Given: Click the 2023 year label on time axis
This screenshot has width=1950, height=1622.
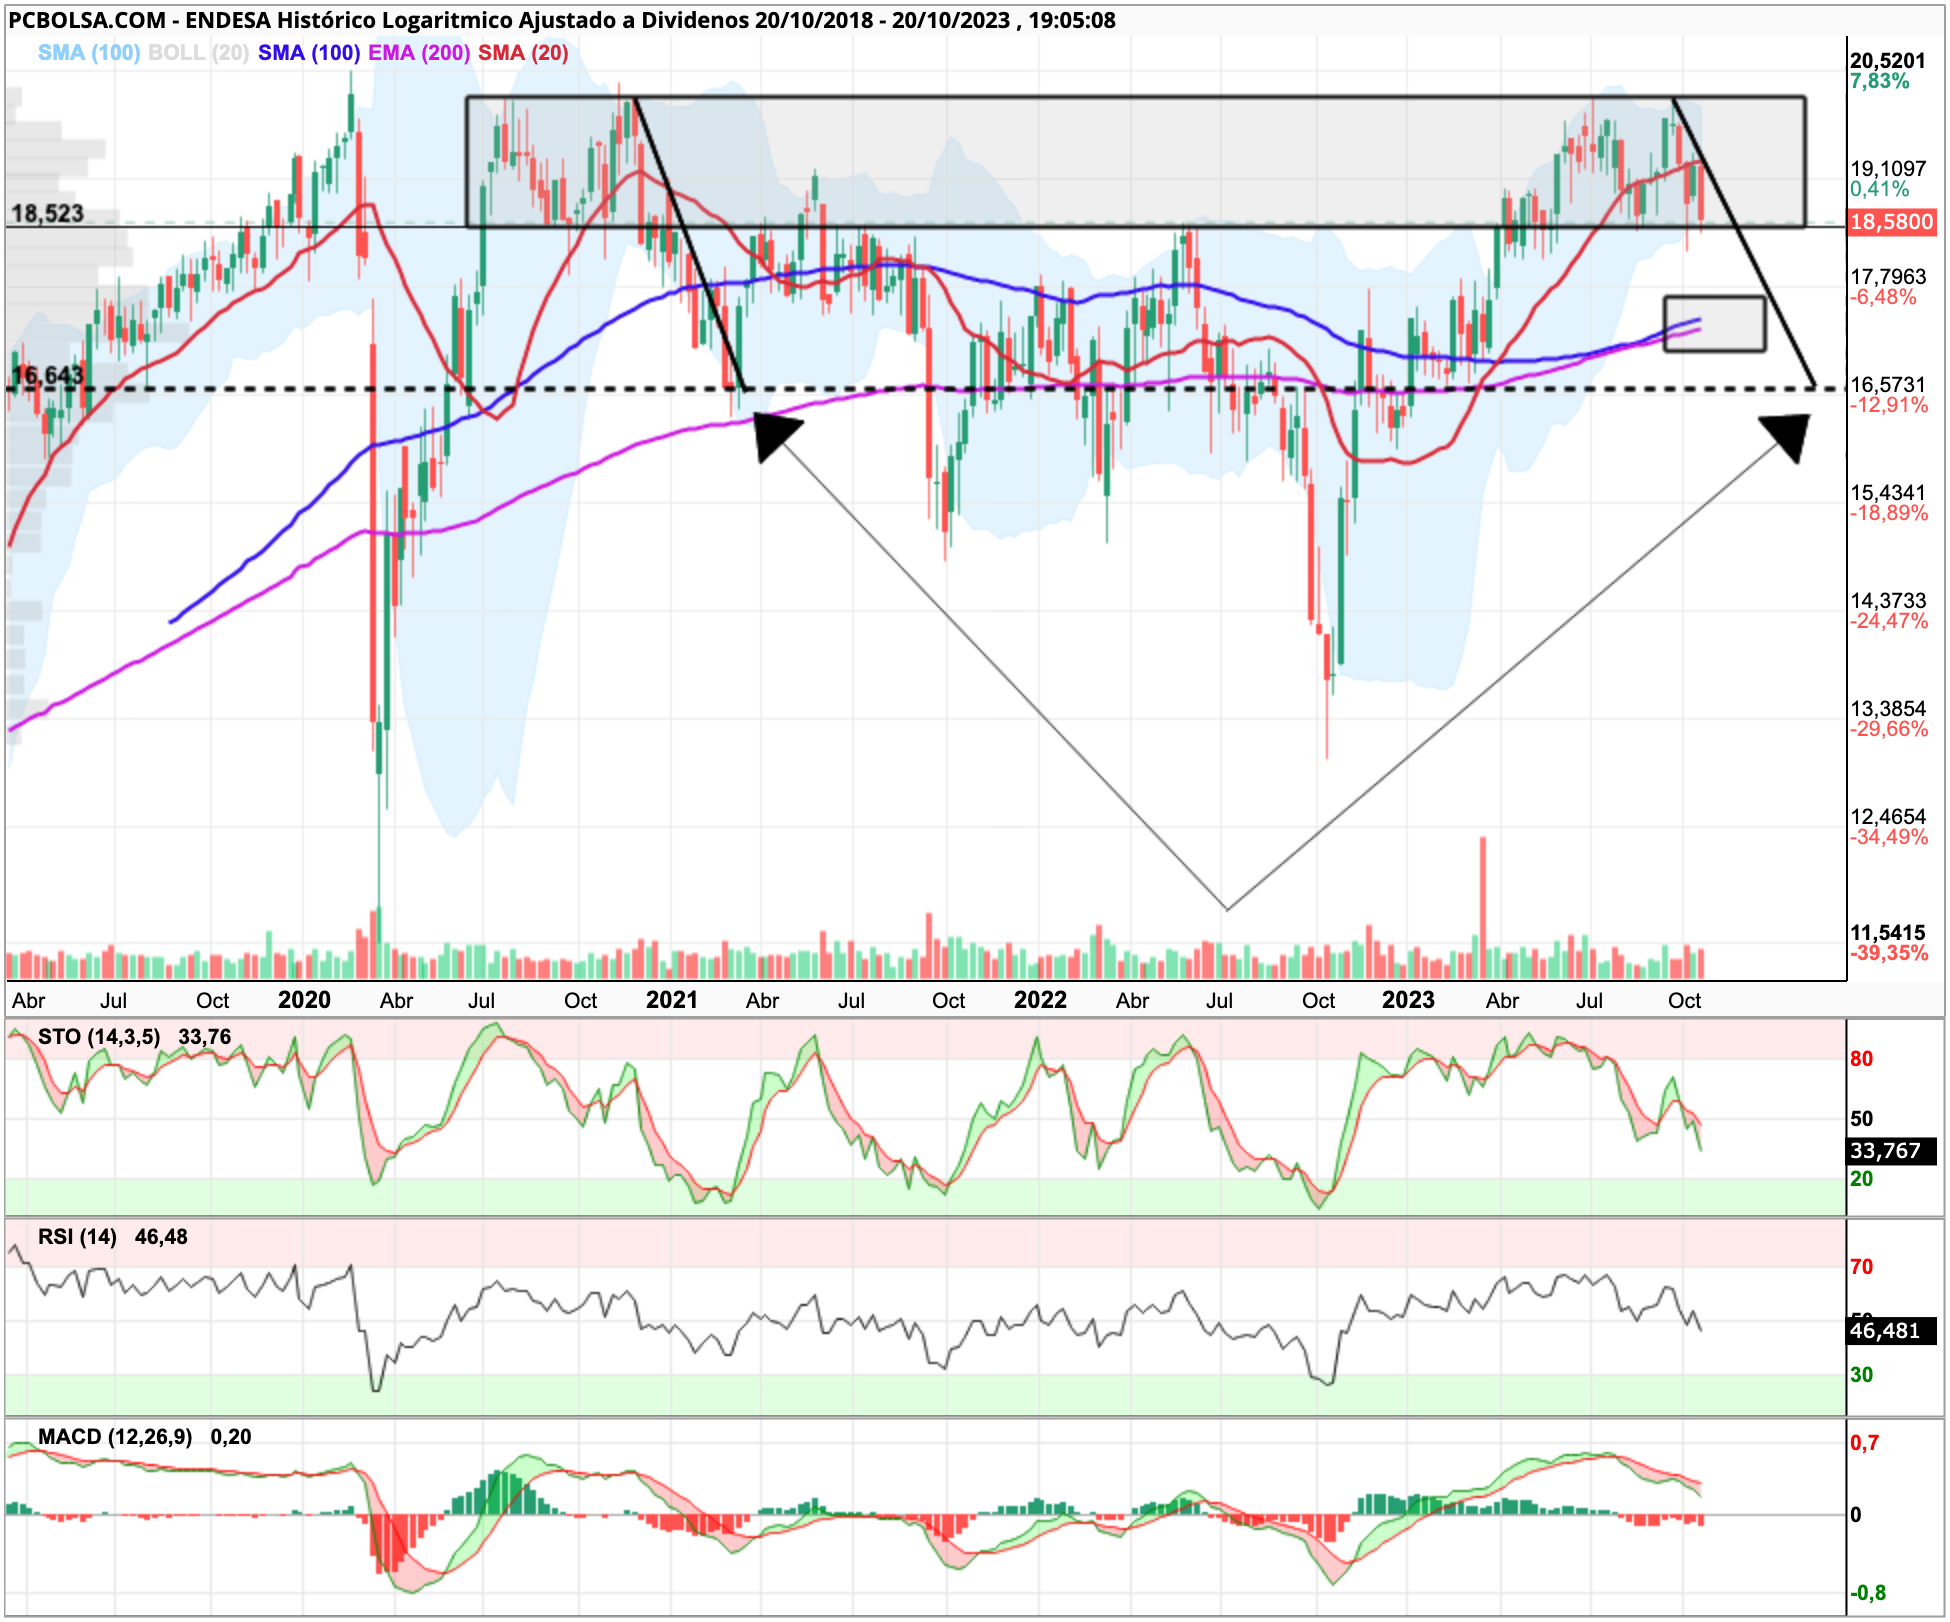Looking at the screenshot, I should [1408, 1000].
